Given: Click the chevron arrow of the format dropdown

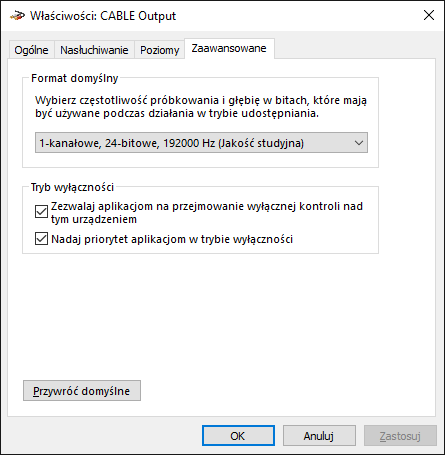Looking at the screenshot, I should tap(359, 143).
